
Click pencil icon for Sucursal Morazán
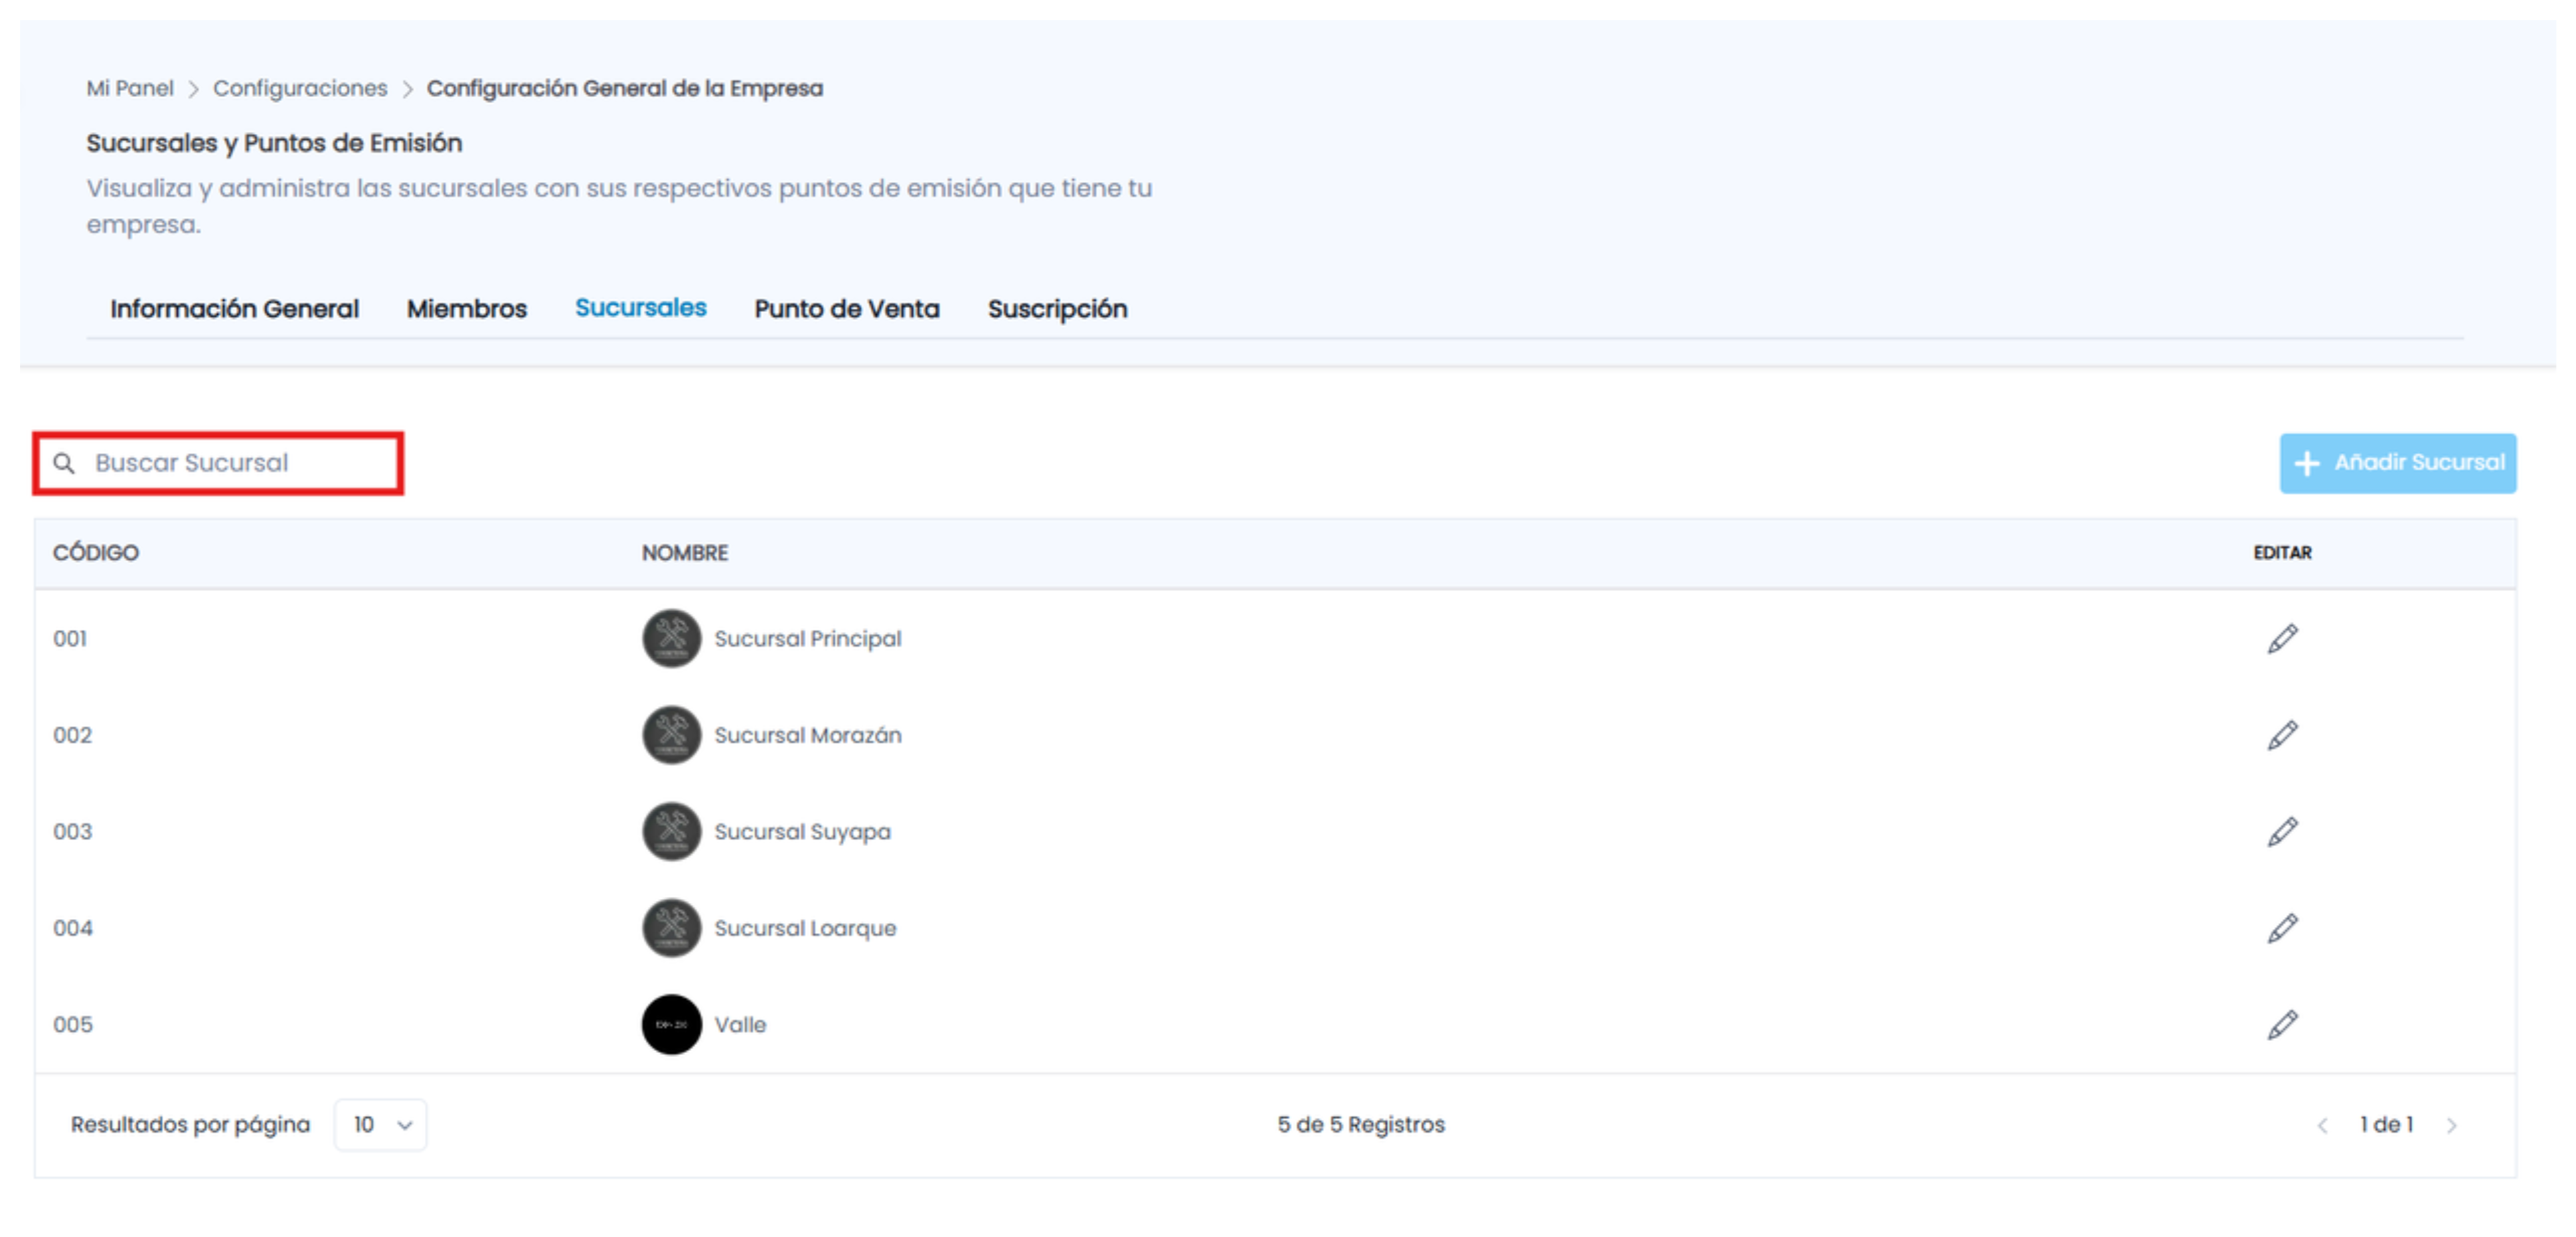[2282, 735]
